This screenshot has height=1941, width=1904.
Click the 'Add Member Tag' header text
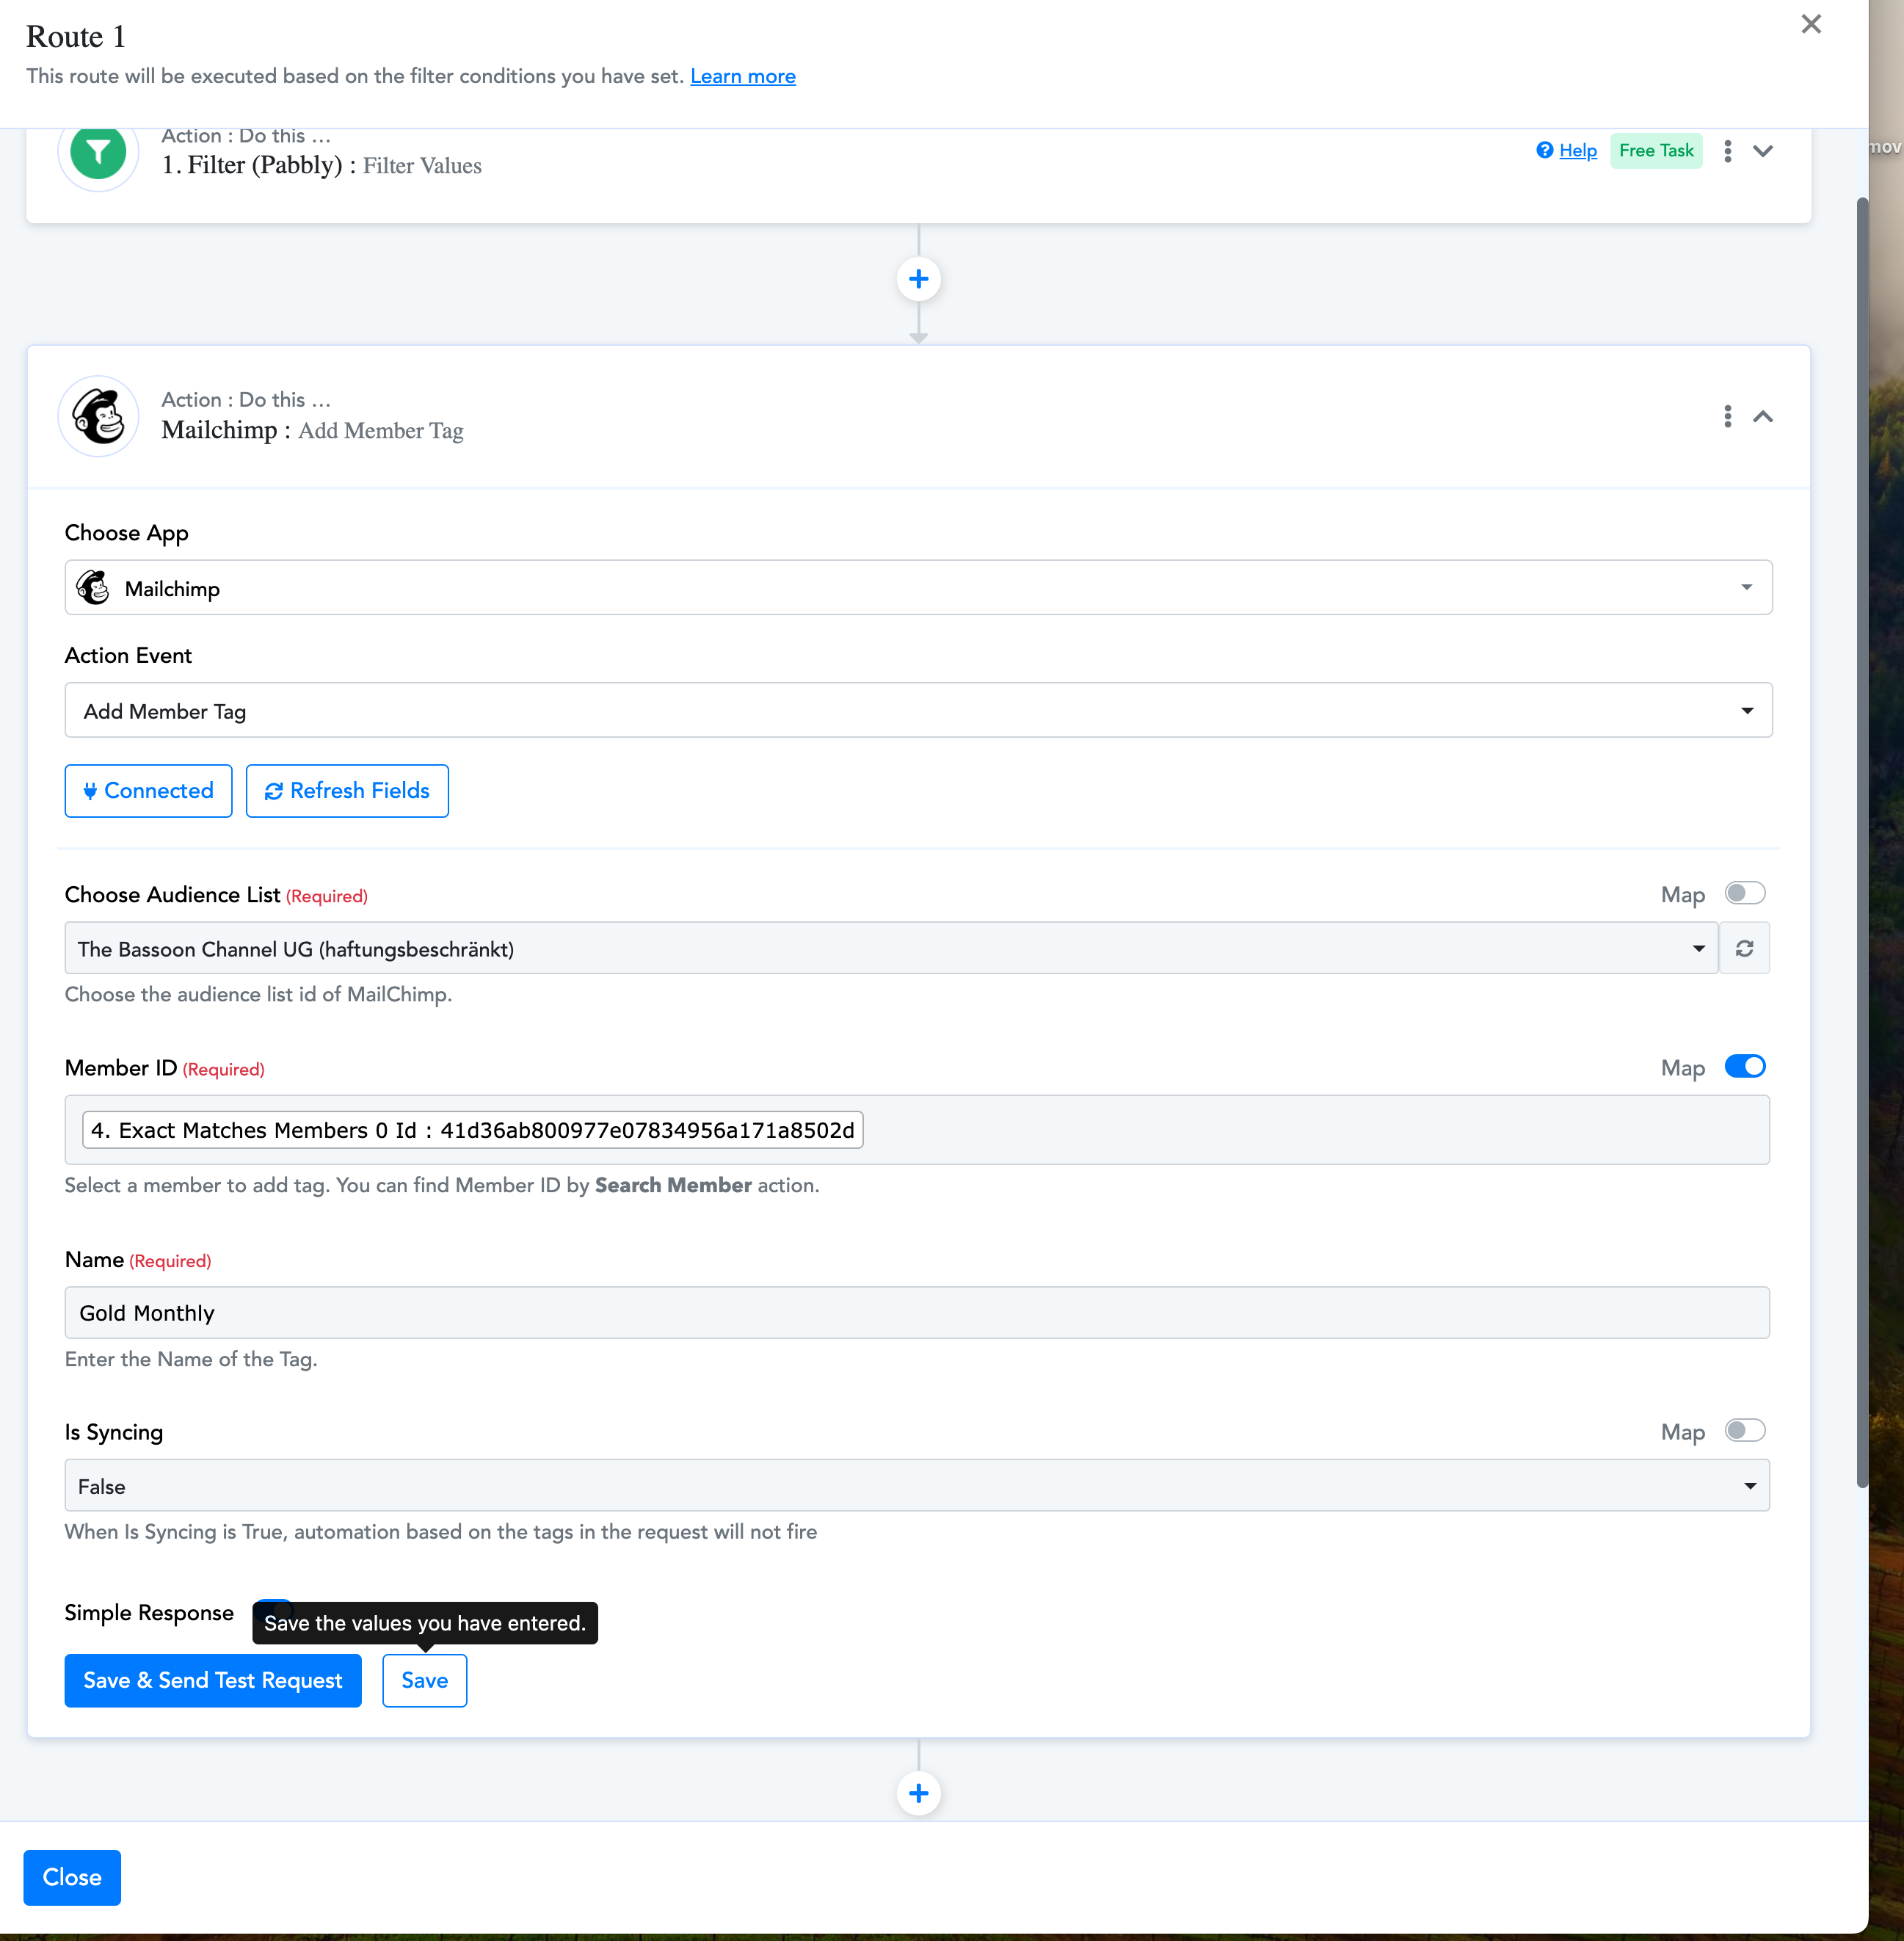point(380,431)
